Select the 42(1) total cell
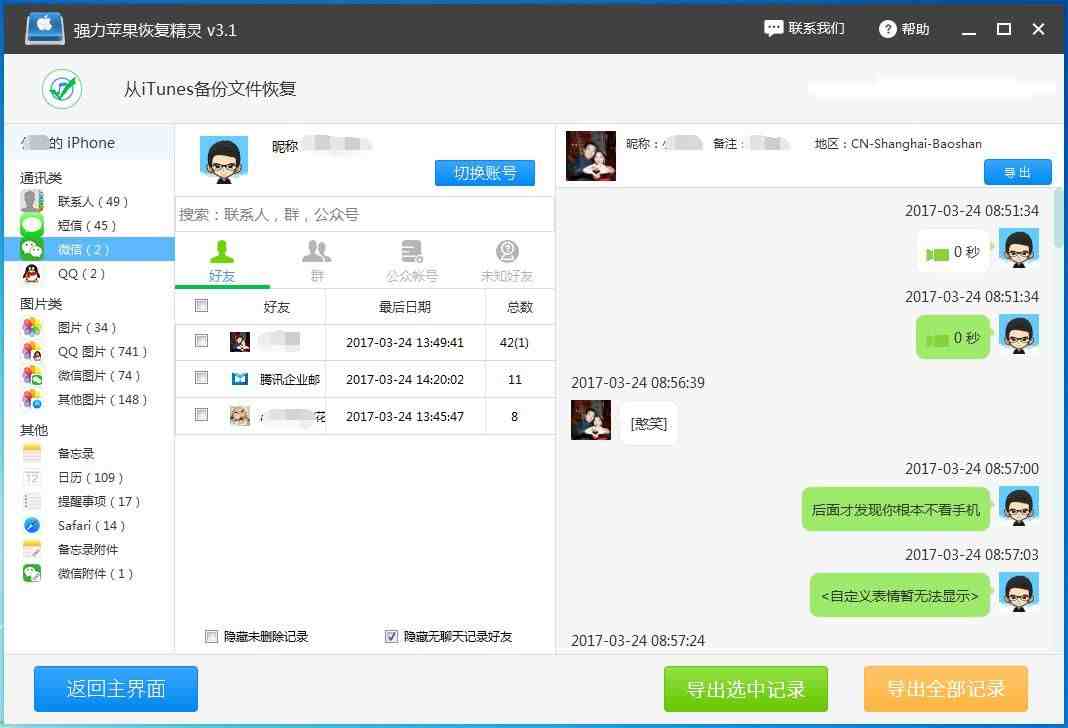This screenshot has width=1068, height=728. 514,343
